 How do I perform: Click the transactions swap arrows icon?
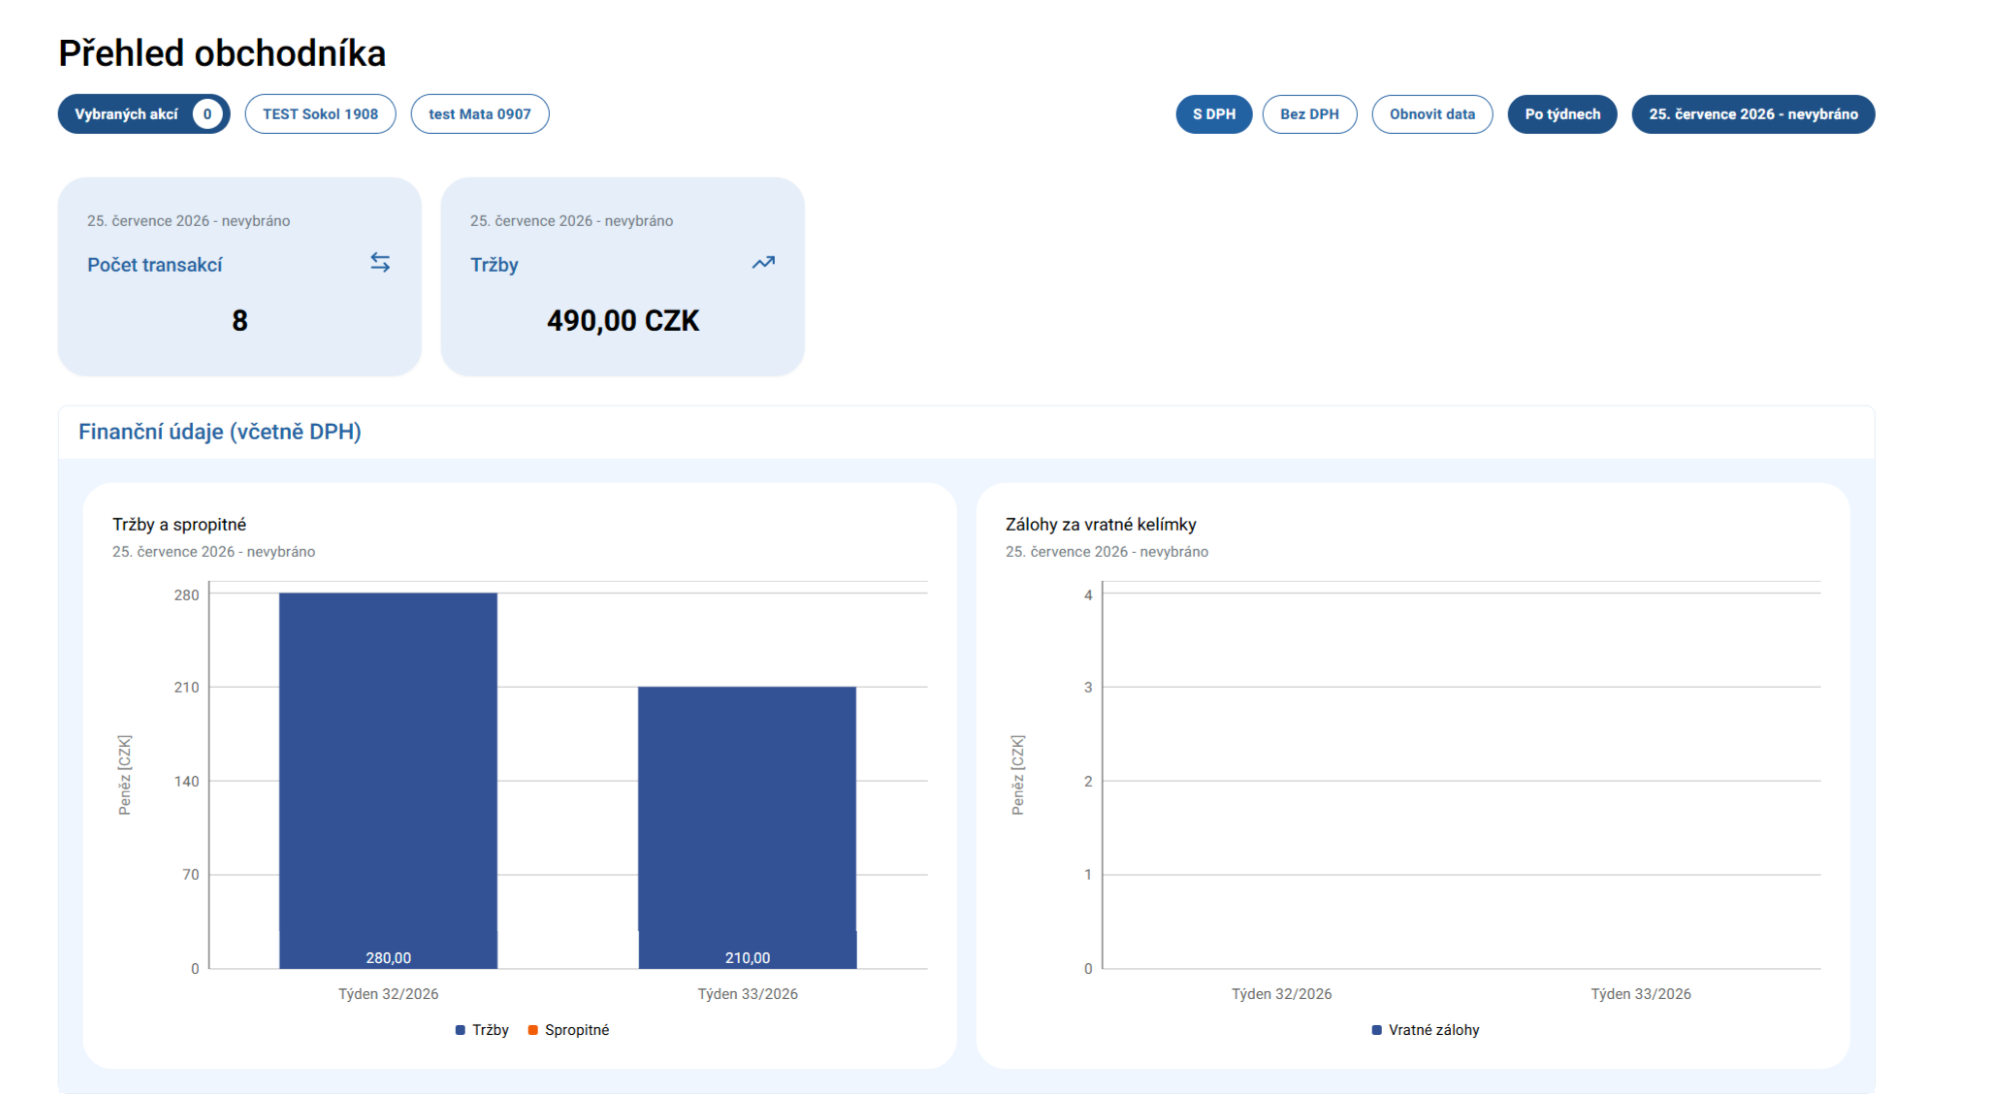pos(380,262)
